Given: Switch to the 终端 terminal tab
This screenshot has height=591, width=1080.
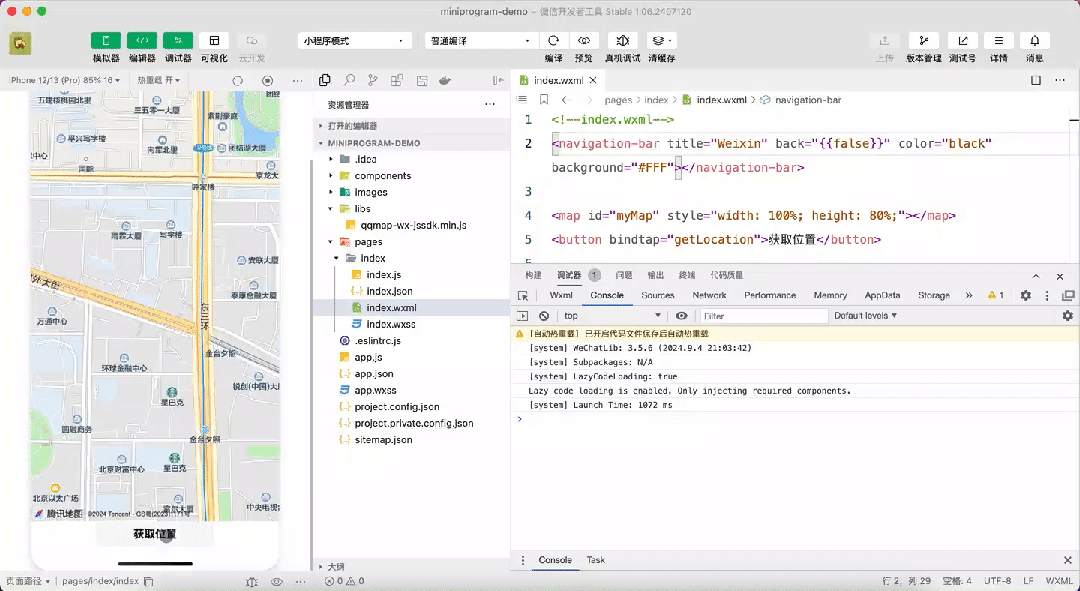Looking at the screenshot, I should 687,275.
